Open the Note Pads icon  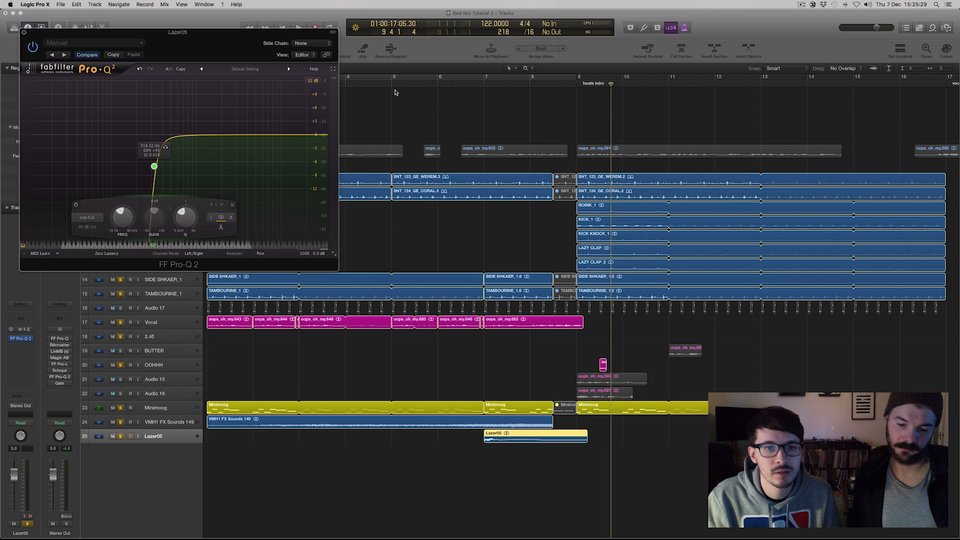tap(919, 28)
